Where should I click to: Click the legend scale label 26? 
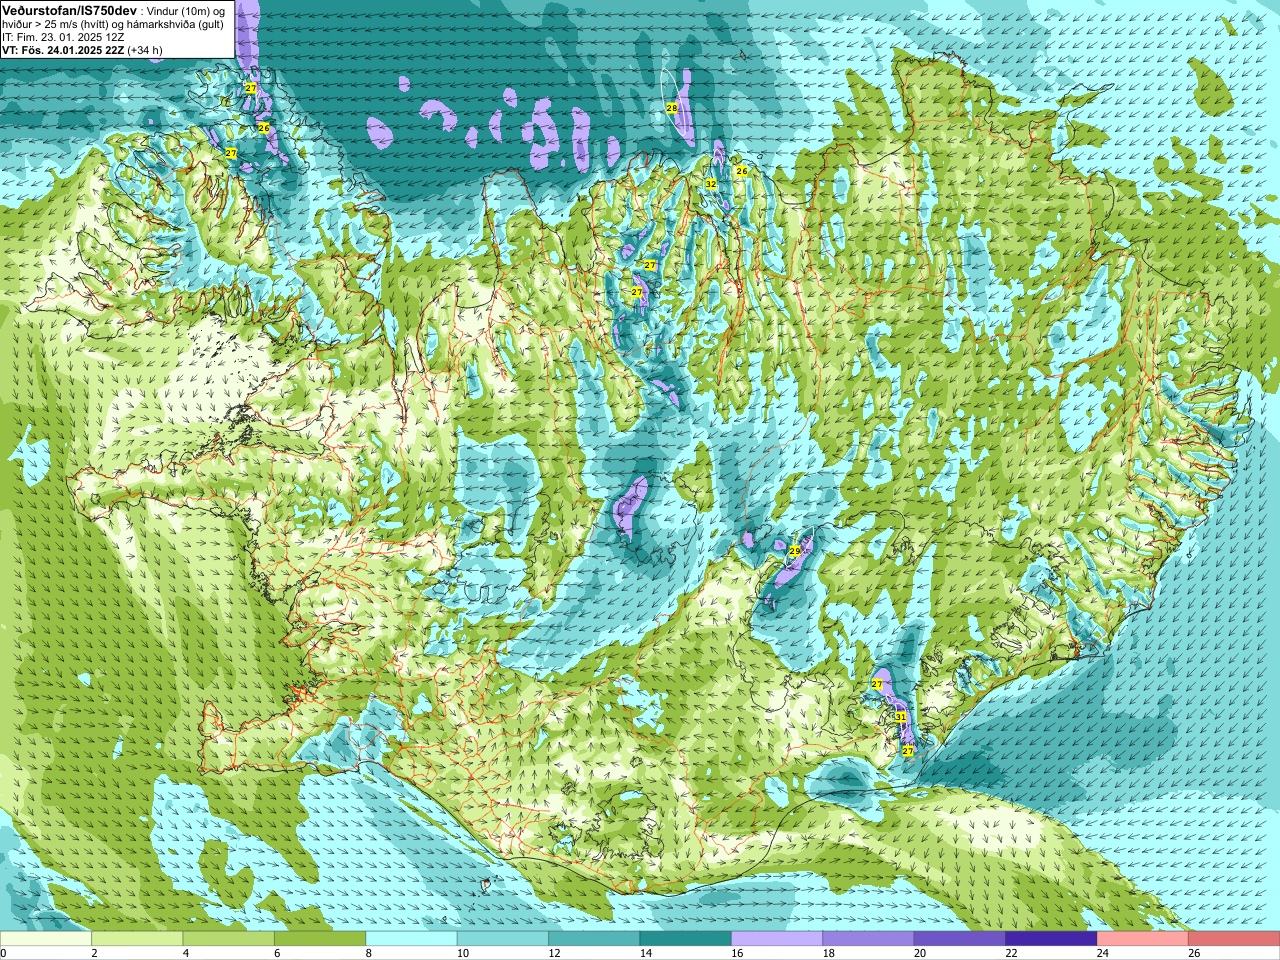tap(1194, 954)
